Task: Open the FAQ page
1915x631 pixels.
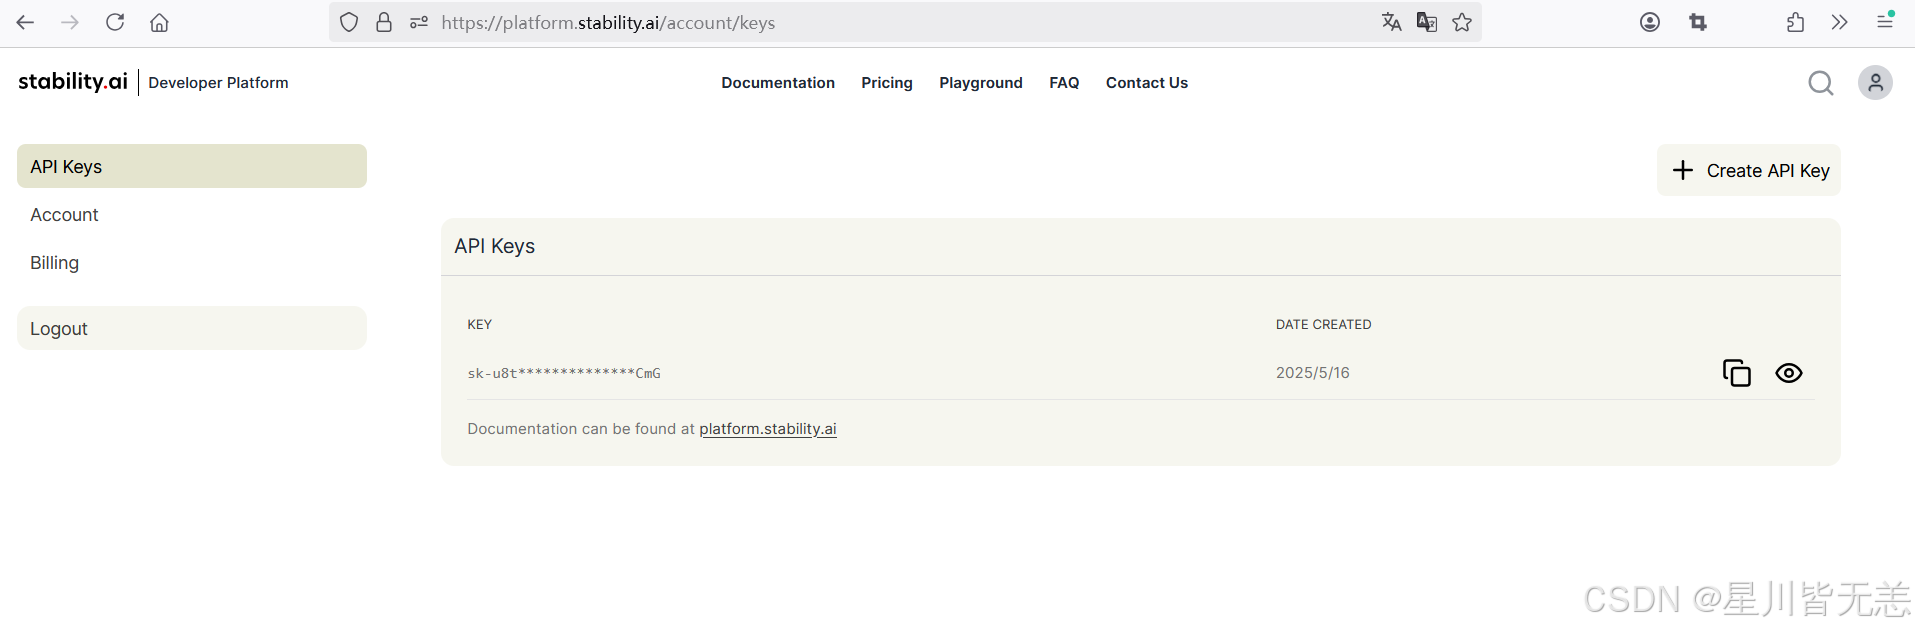Action: pos(1064,83)
